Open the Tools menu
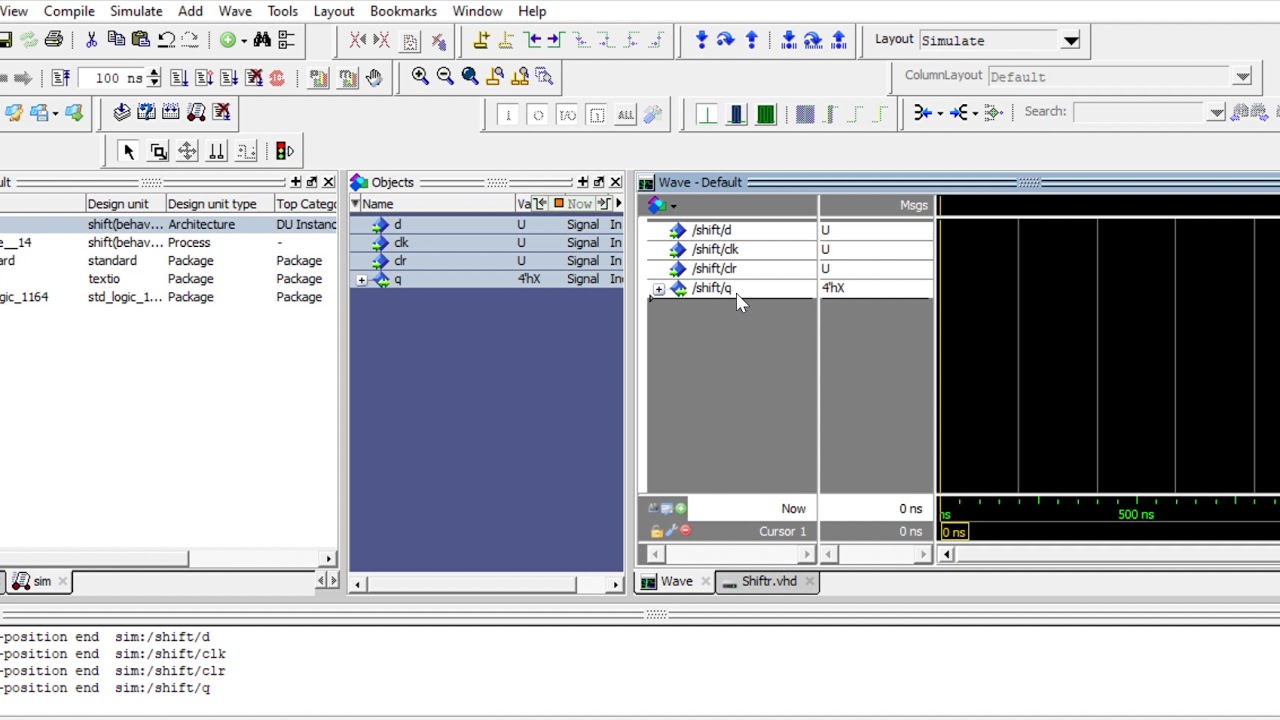1280x720 pixels. (282, 11)
